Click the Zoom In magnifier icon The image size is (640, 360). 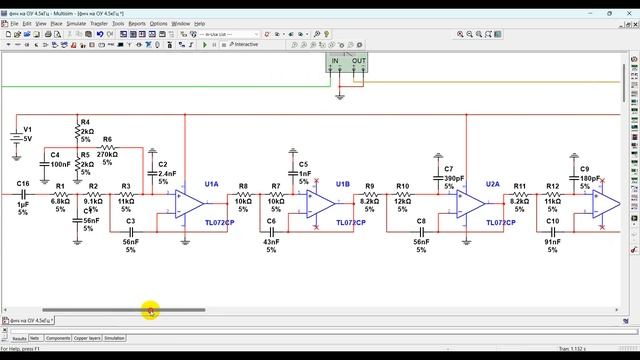coord(460,34)
